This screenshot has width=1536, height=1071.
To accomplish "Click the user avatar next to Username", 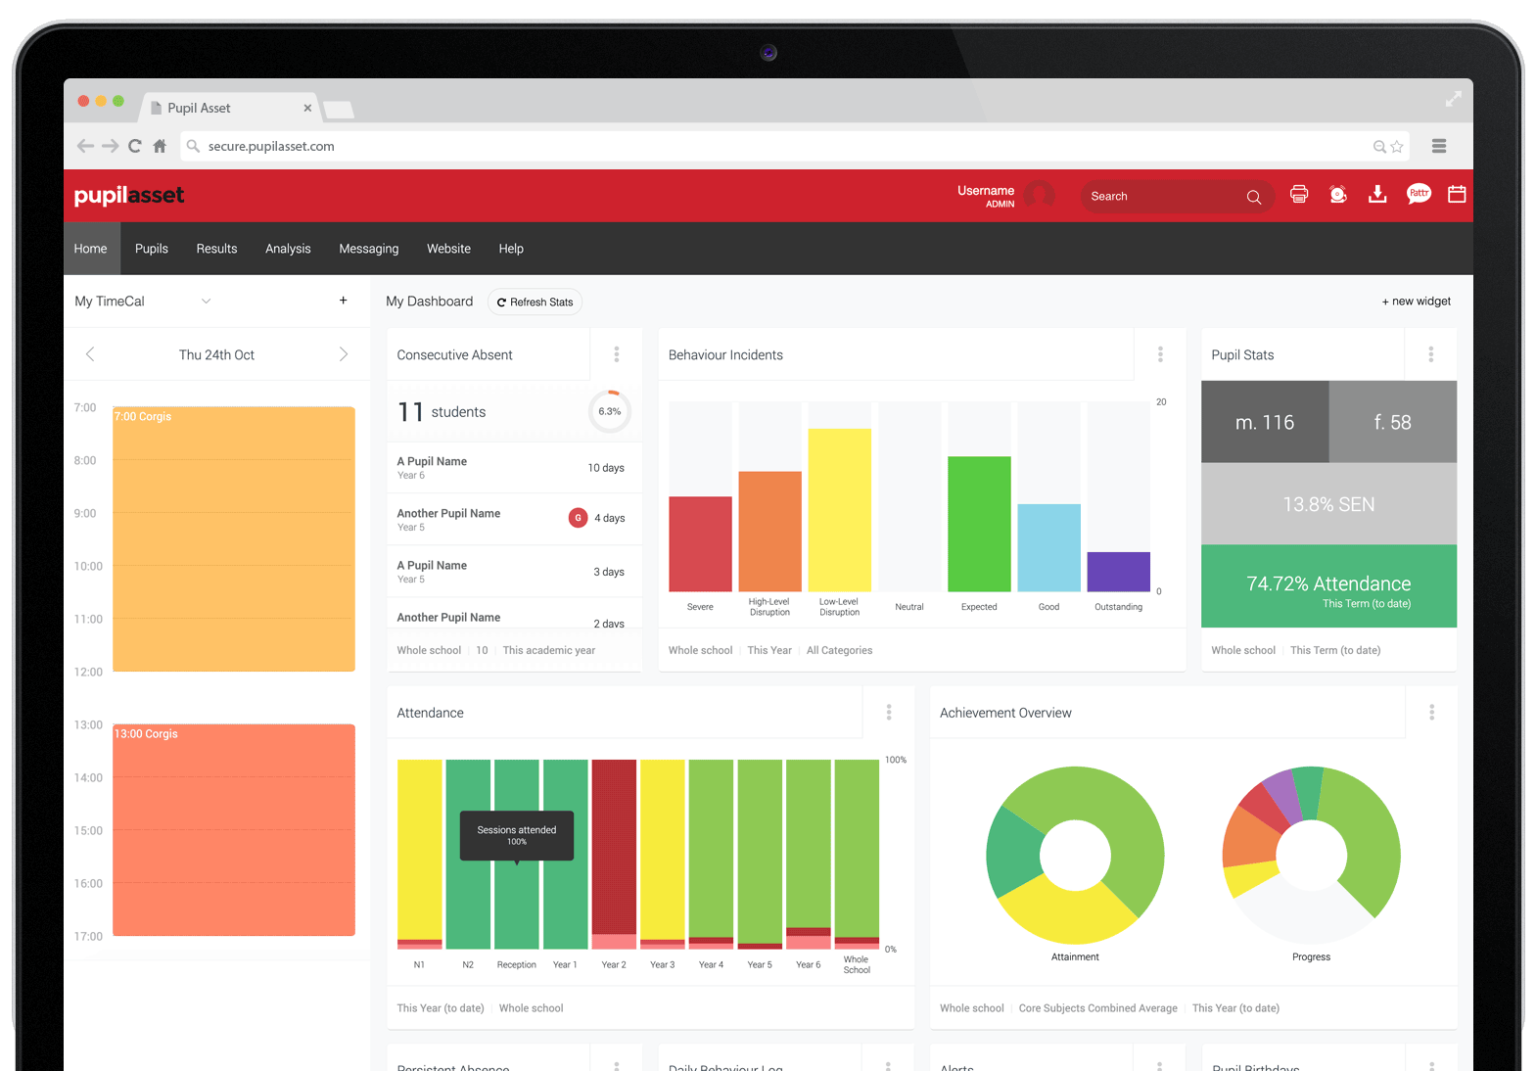I will [1040, 195].
